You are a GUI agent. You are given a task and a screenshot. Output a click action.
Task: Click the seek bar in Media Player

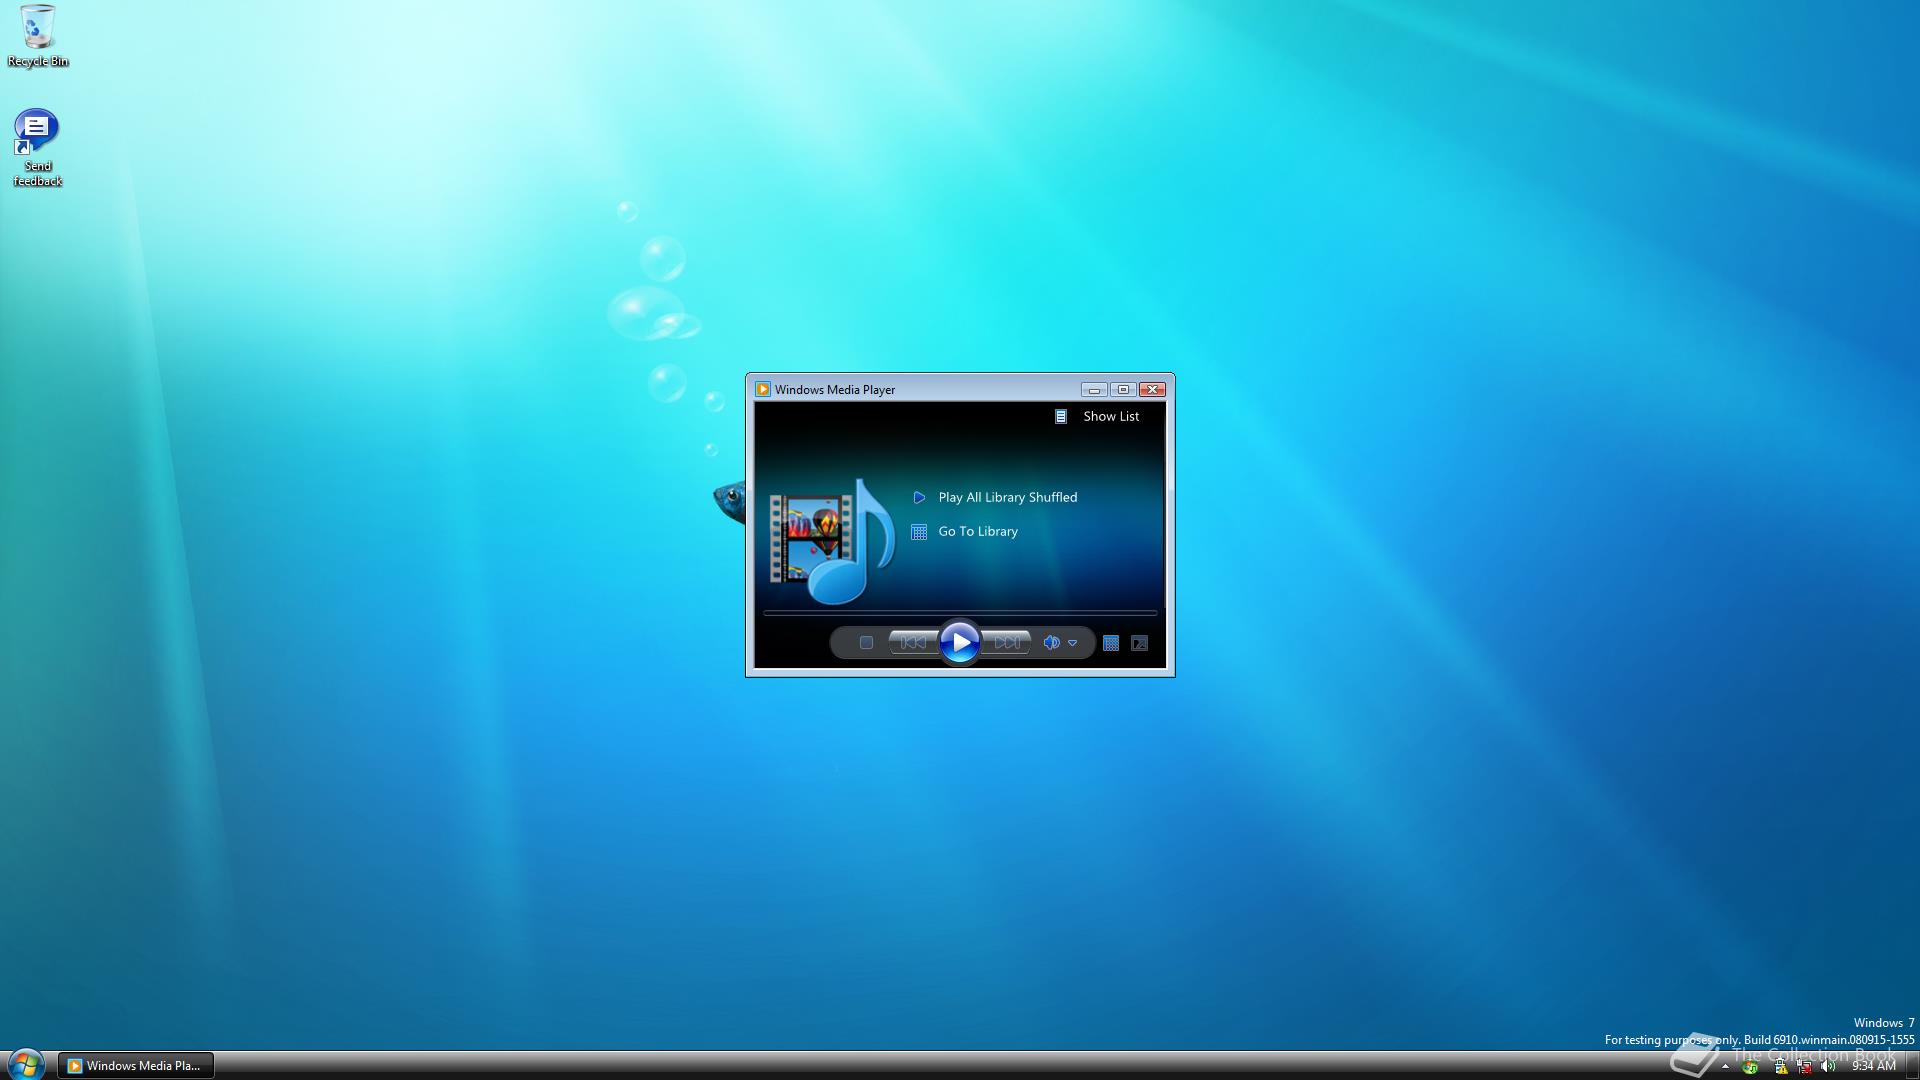[960, 612]
